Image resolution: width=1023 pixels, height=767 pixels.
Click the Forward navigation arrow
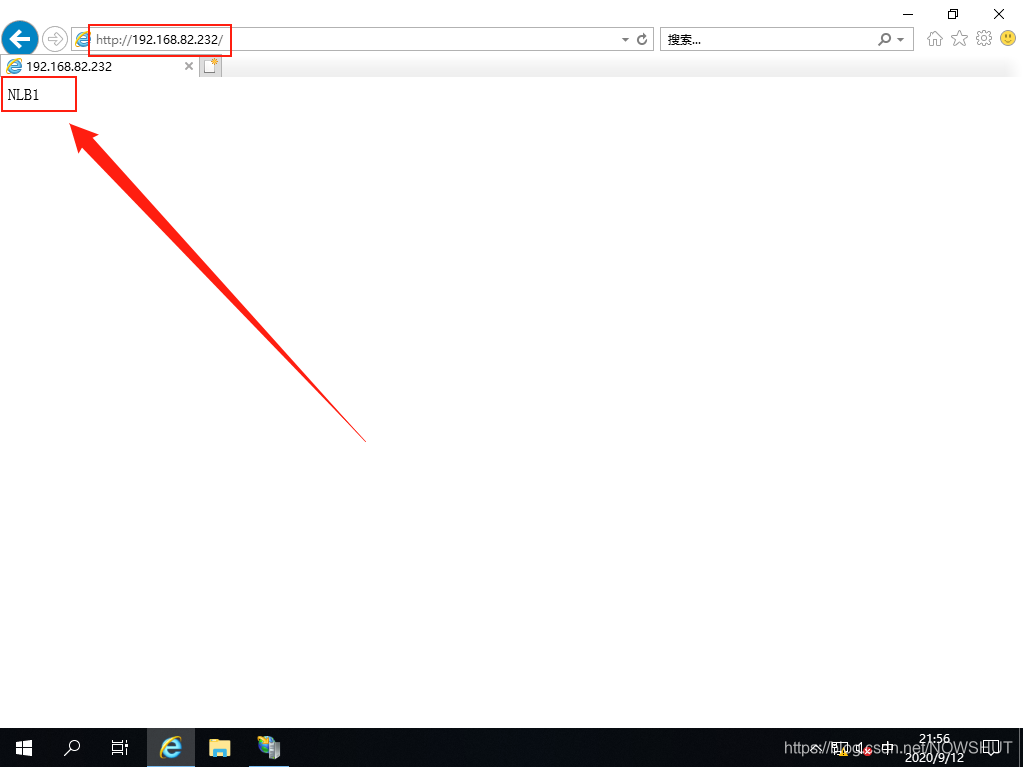[x=55, y=39]
